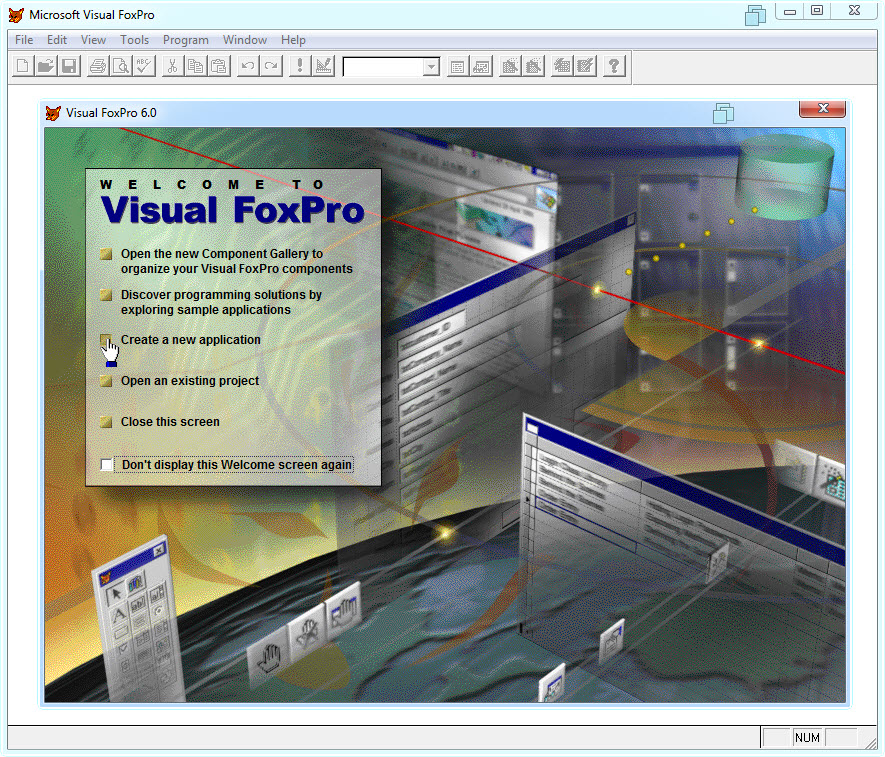The width and height of the screenshot is (885, 757).
Task: Launch the Report wizard toolbar icon
Action: [533, 66]
